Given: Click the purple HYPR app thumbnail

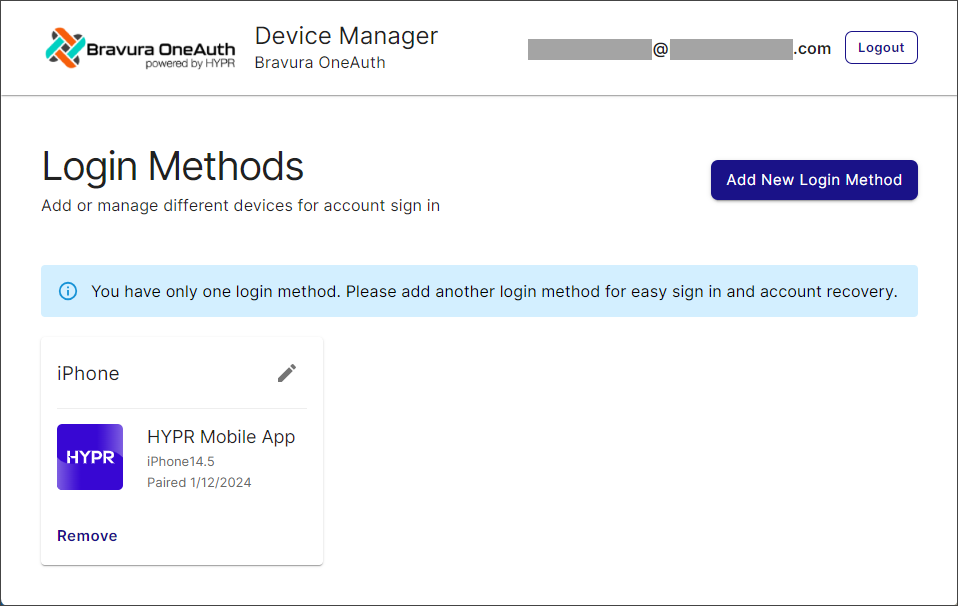Looking at the screenshot, I should pyautogui.click(x=90, y=457).
